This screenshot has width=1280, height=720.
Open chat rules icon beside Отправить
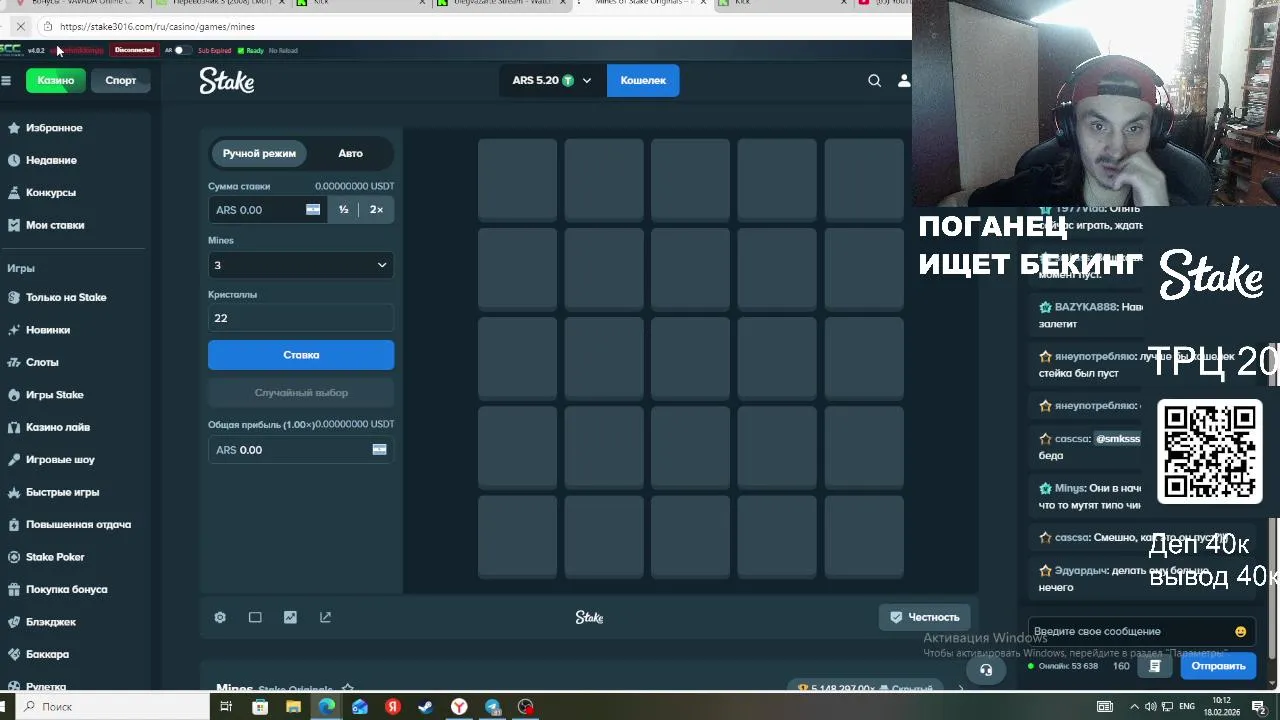[1155, 666]
